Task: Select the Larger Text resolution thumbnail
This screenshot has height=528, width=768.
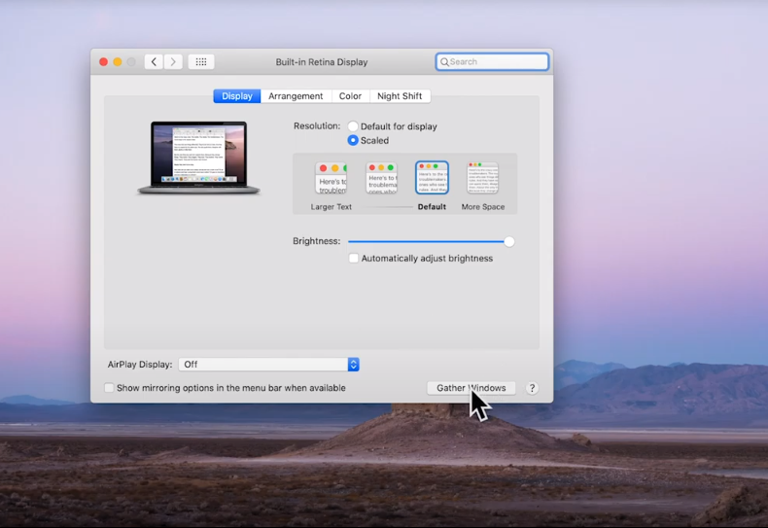Action: 331,178
